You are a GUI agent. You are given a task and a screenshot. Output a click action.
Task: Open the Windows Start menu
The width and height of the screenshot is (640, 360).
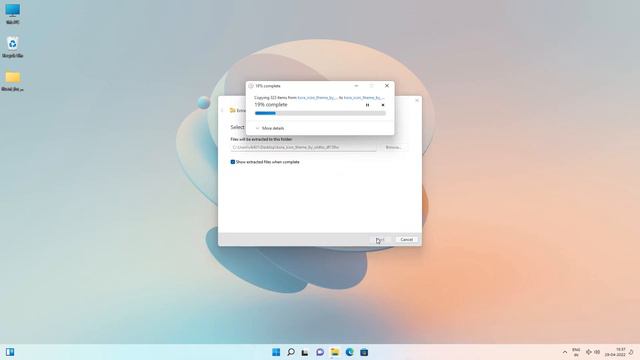click(276, 352)
